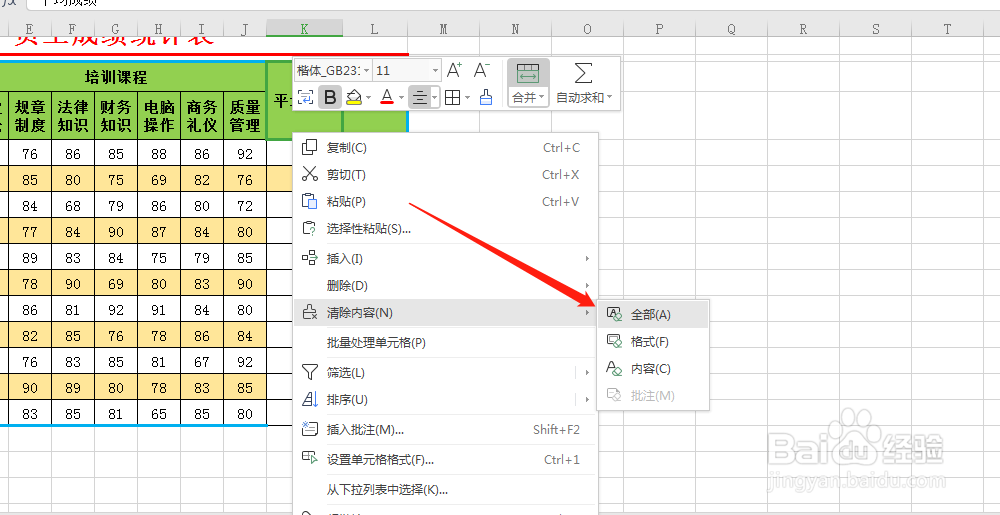Viewport: 1000px width, 515px height.
Task: Apply the red font color A
Action: (386, 98)
